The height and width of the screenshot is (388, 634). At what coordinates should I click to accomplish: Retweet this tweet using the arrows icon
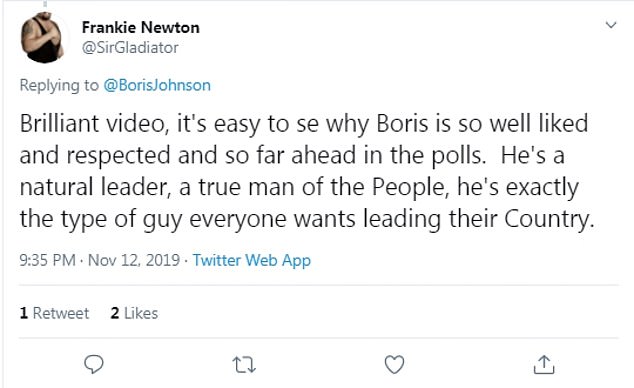click(x=244, y=365)
